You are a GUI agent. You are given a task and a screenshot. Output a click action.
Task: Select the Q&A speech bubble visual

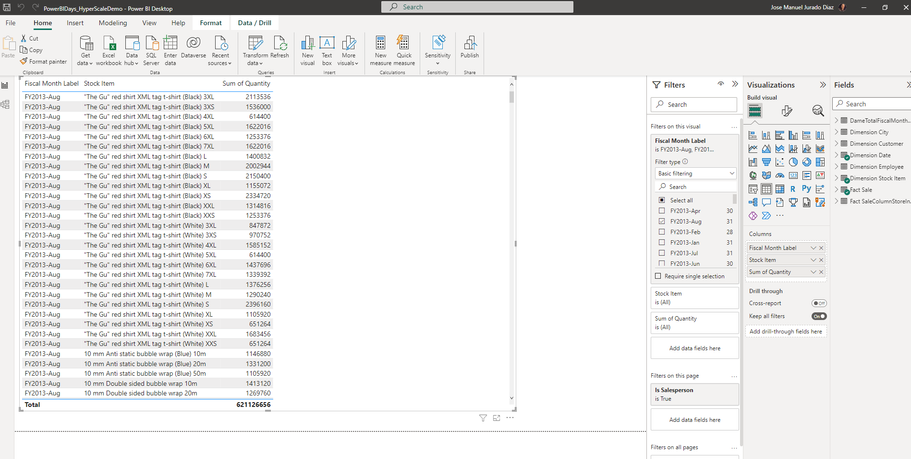[766, 202]
